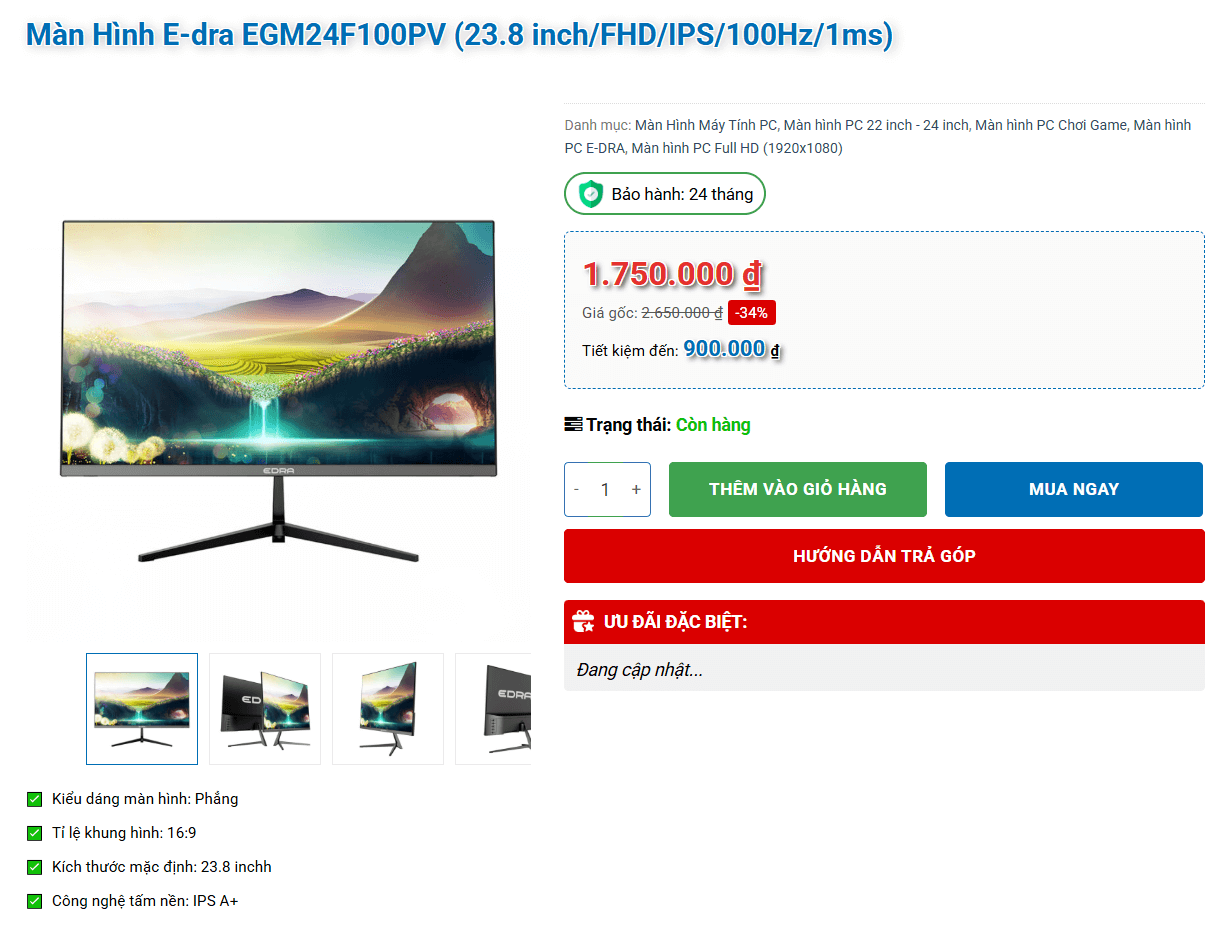Select the front-view monitor thumbnail
This screenshot has height=926, width=1226.
coord(142,709)
